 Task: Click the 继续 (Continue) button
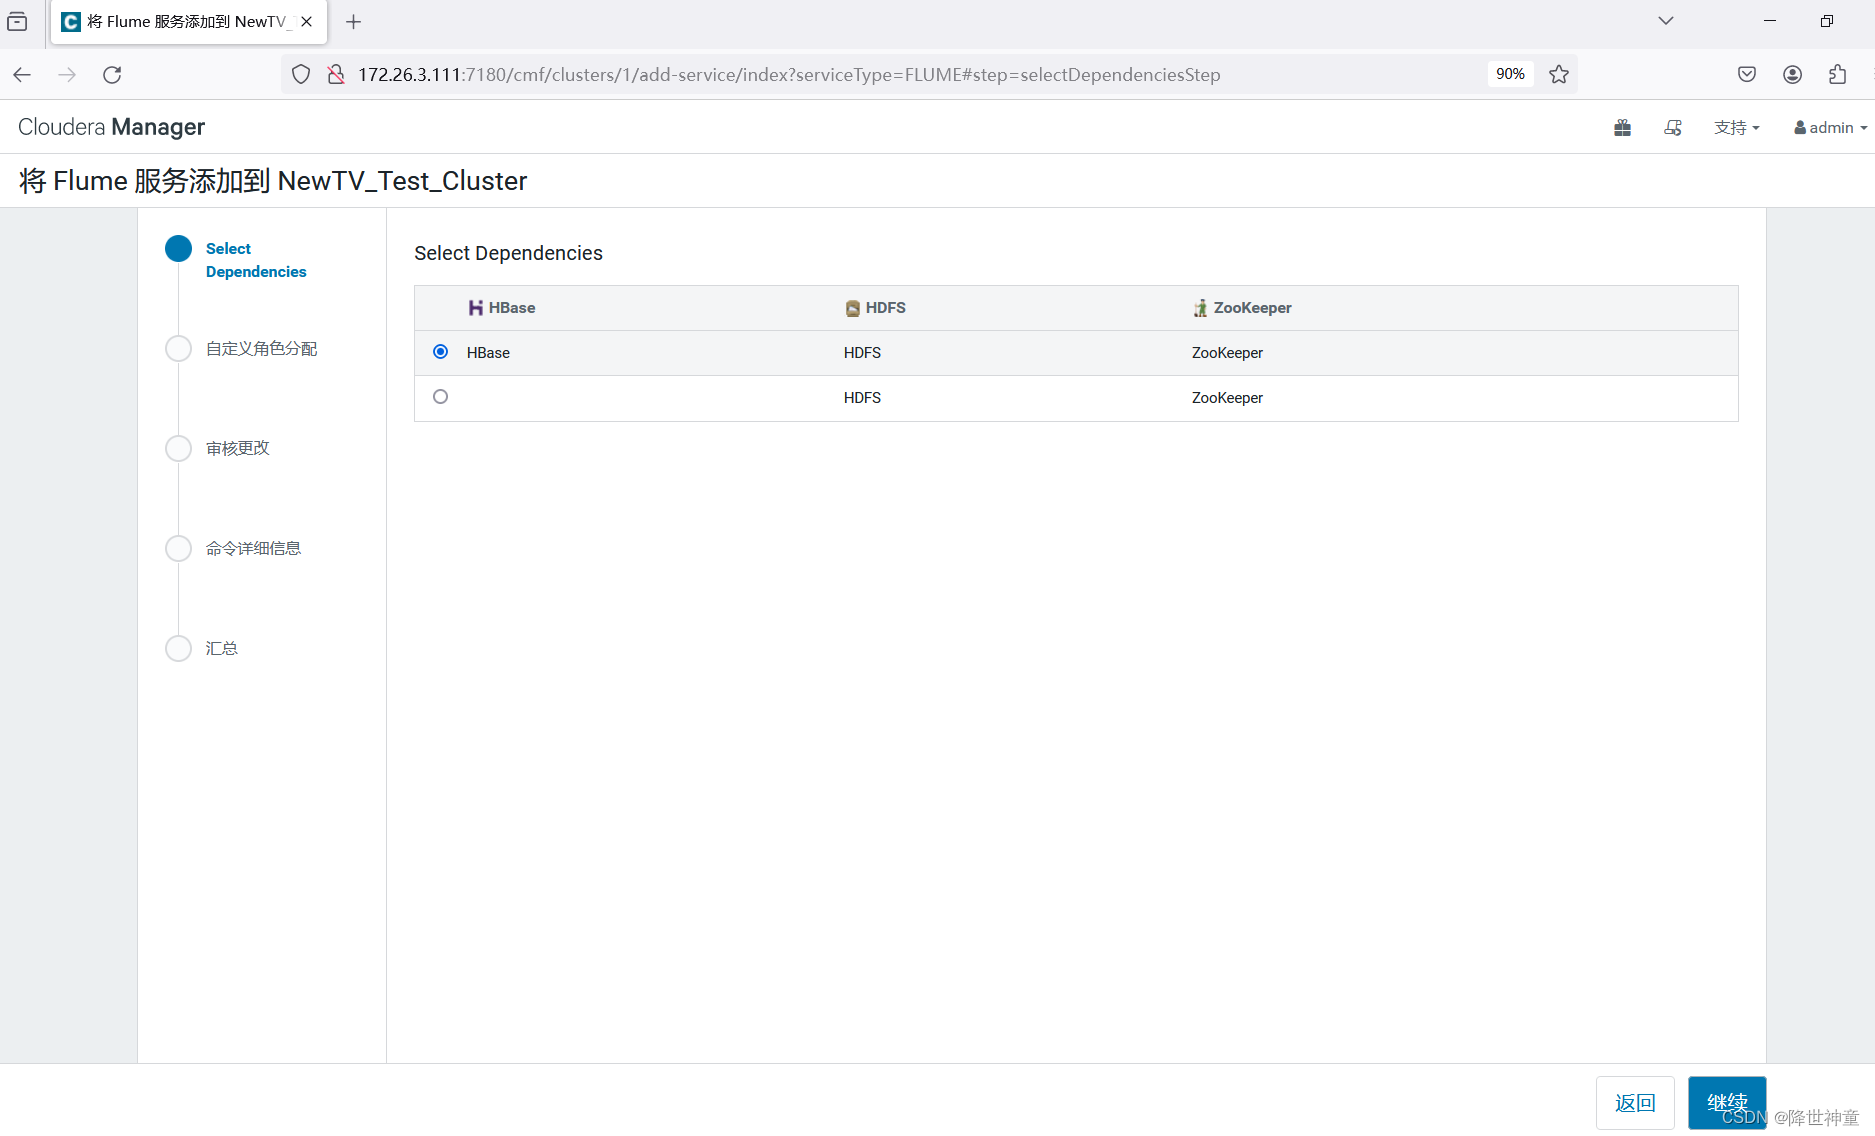[x=1727, y=1103]
